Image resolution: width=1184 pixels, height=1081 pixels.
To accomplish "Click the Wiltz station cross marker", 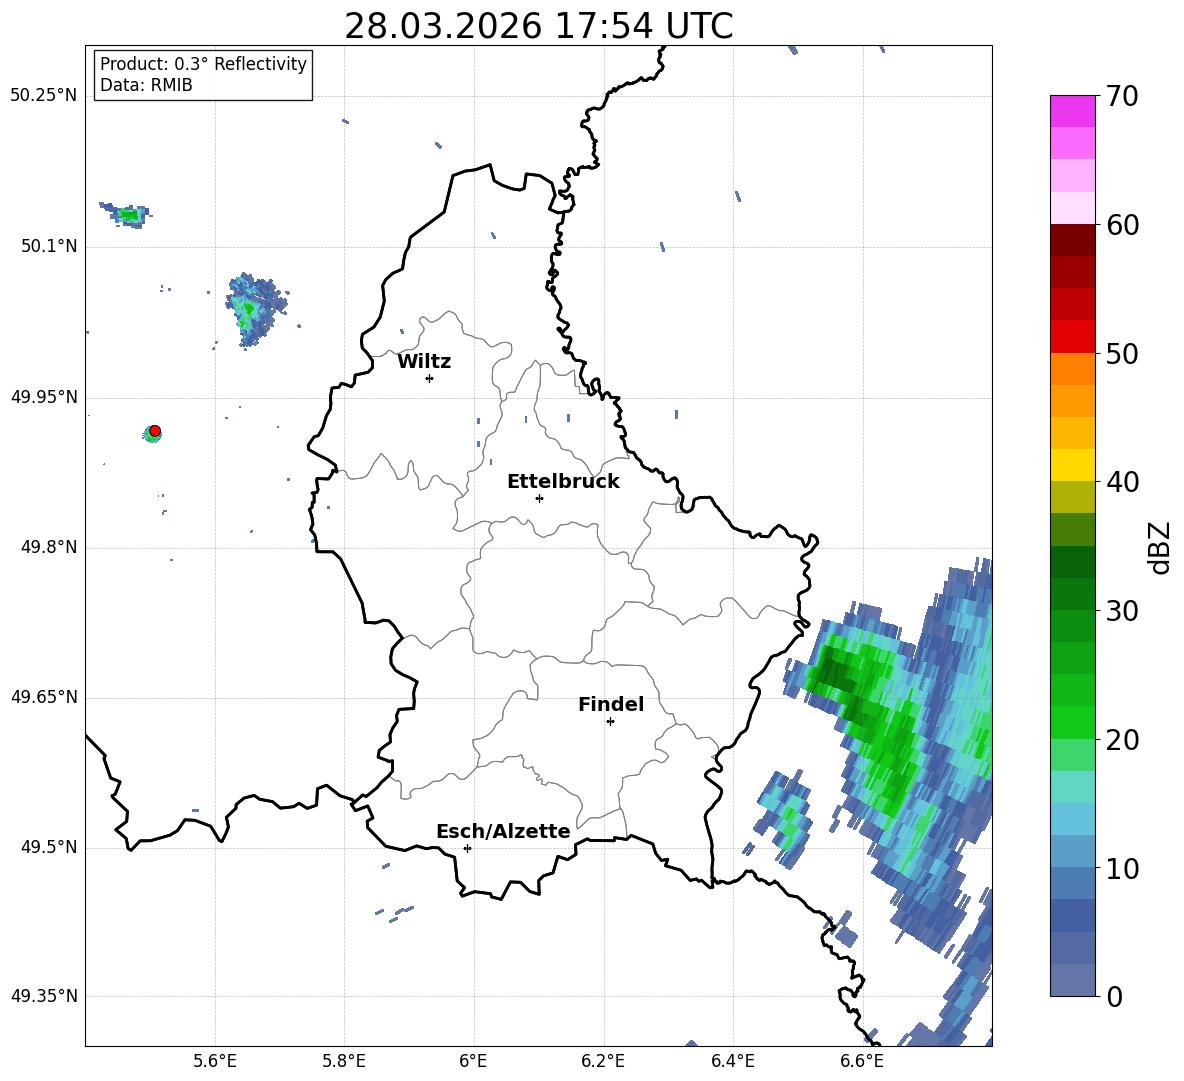I will (430, 378).
